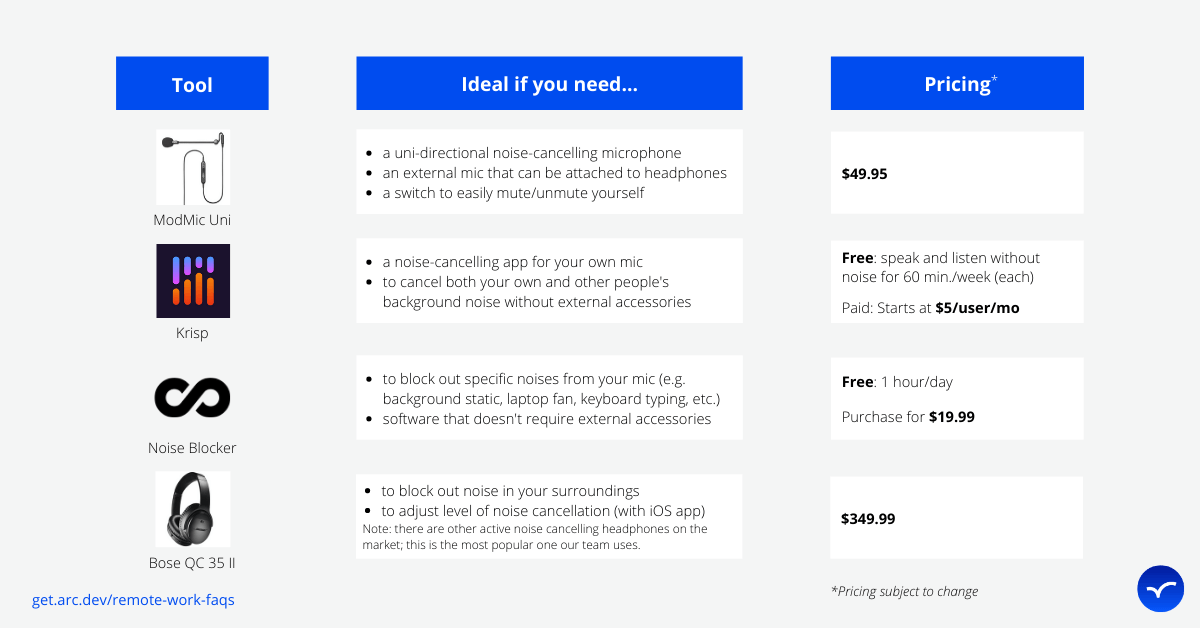Open the get.arc.dev/remote-work-faqs link
The height and width of the screenshot is (628, 1200).
[x=133, y=600]
